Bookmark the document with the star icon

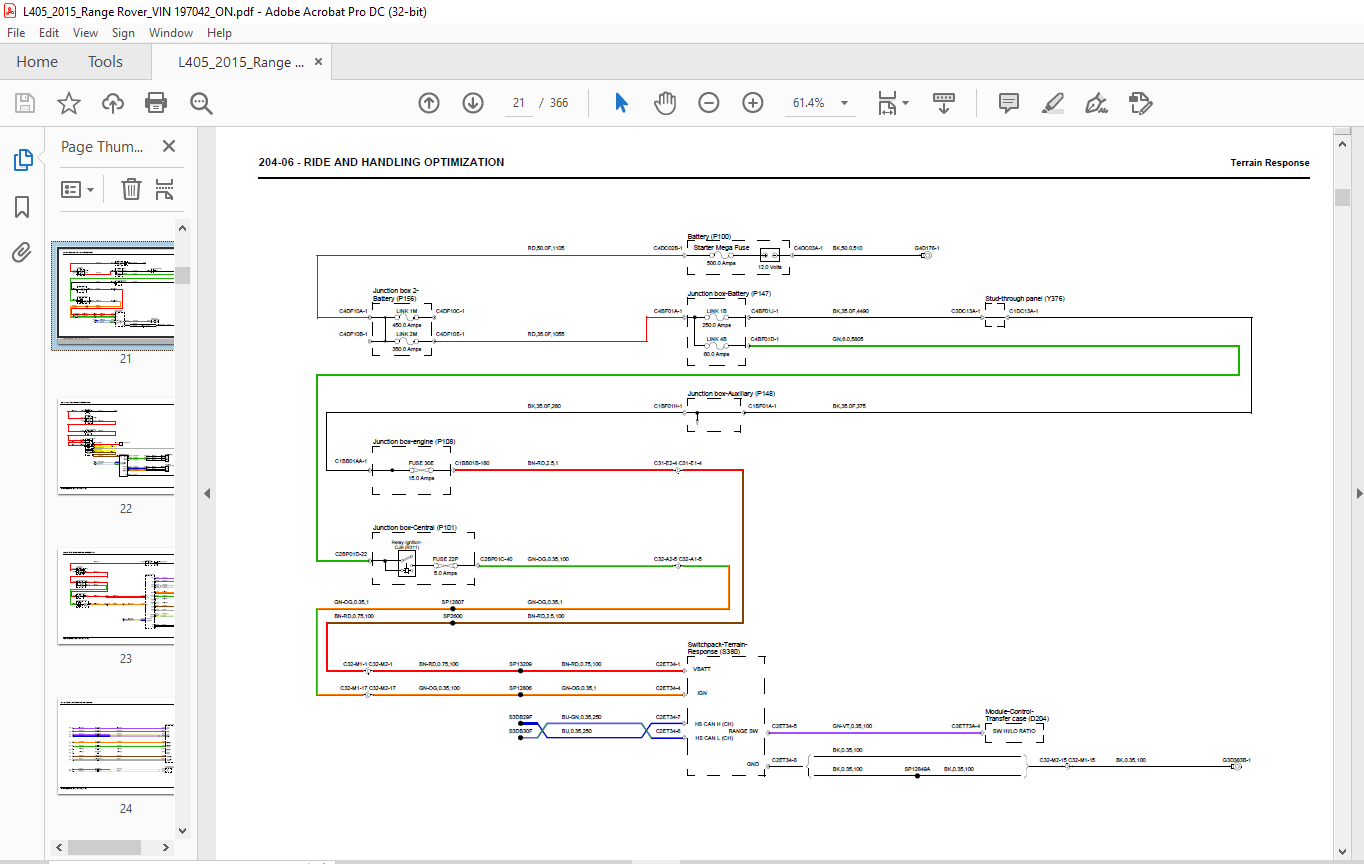coord(68,103)
